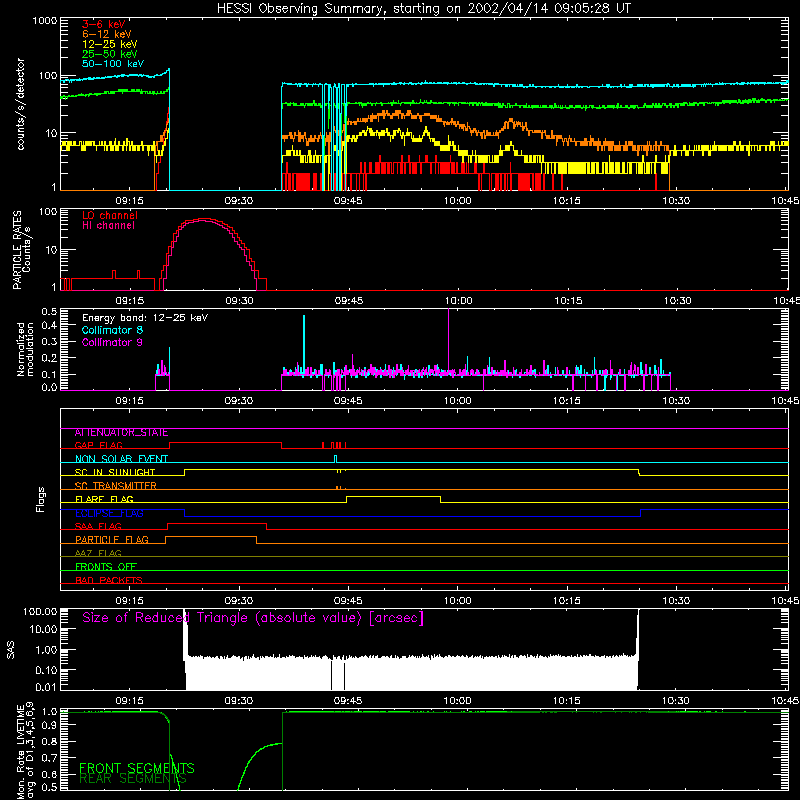Image resolution: width=800 pixels, height=800 pixels.
Task: Select the cyan 50-100 keV legend entry
Action: 113,64
